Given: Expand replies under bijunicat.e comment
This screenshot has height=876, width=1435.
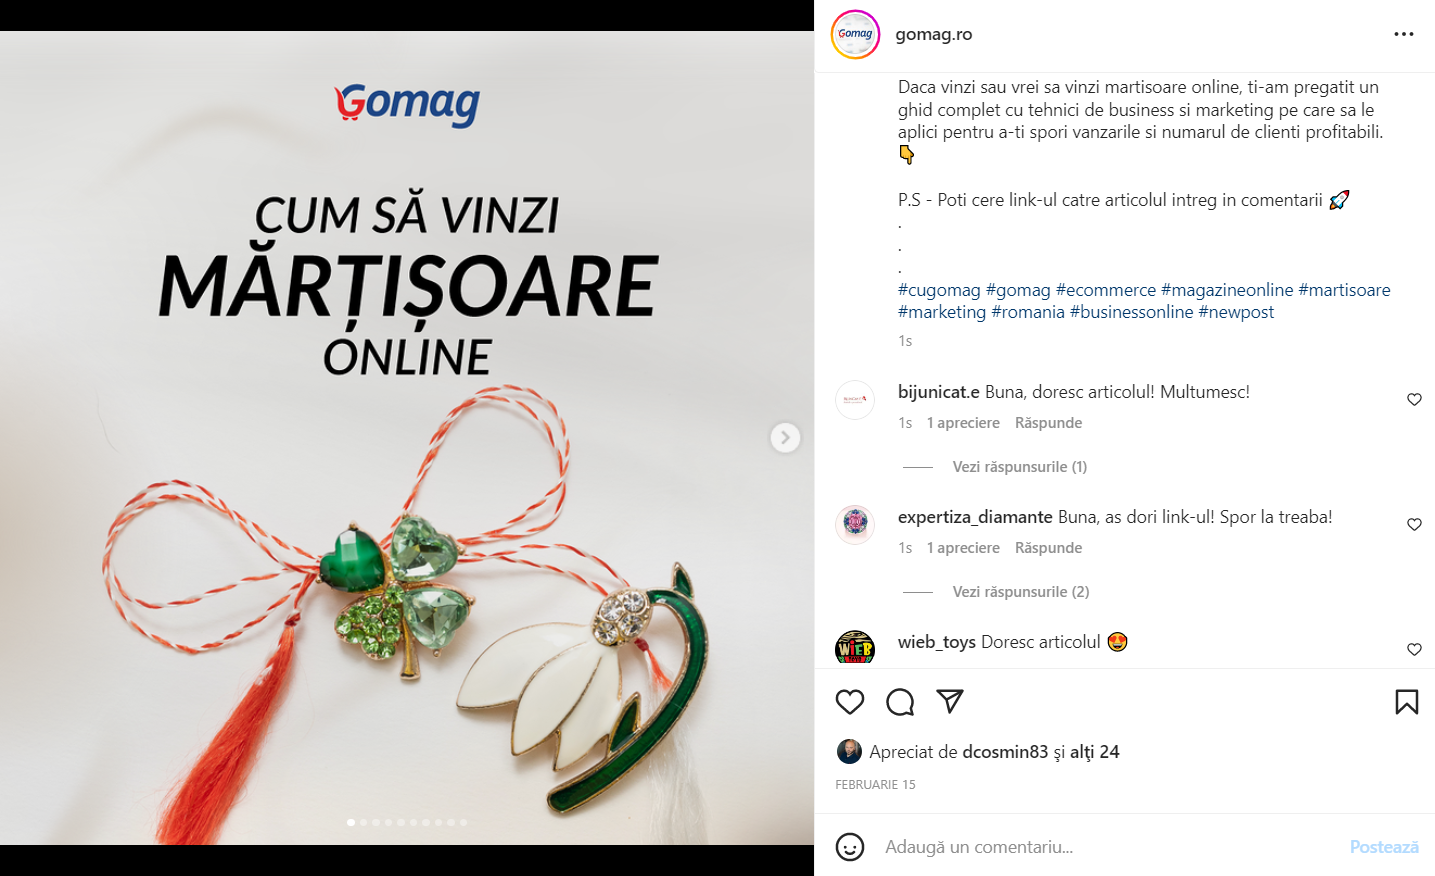Looking at the screenshot, I should tap(1019, 467).
